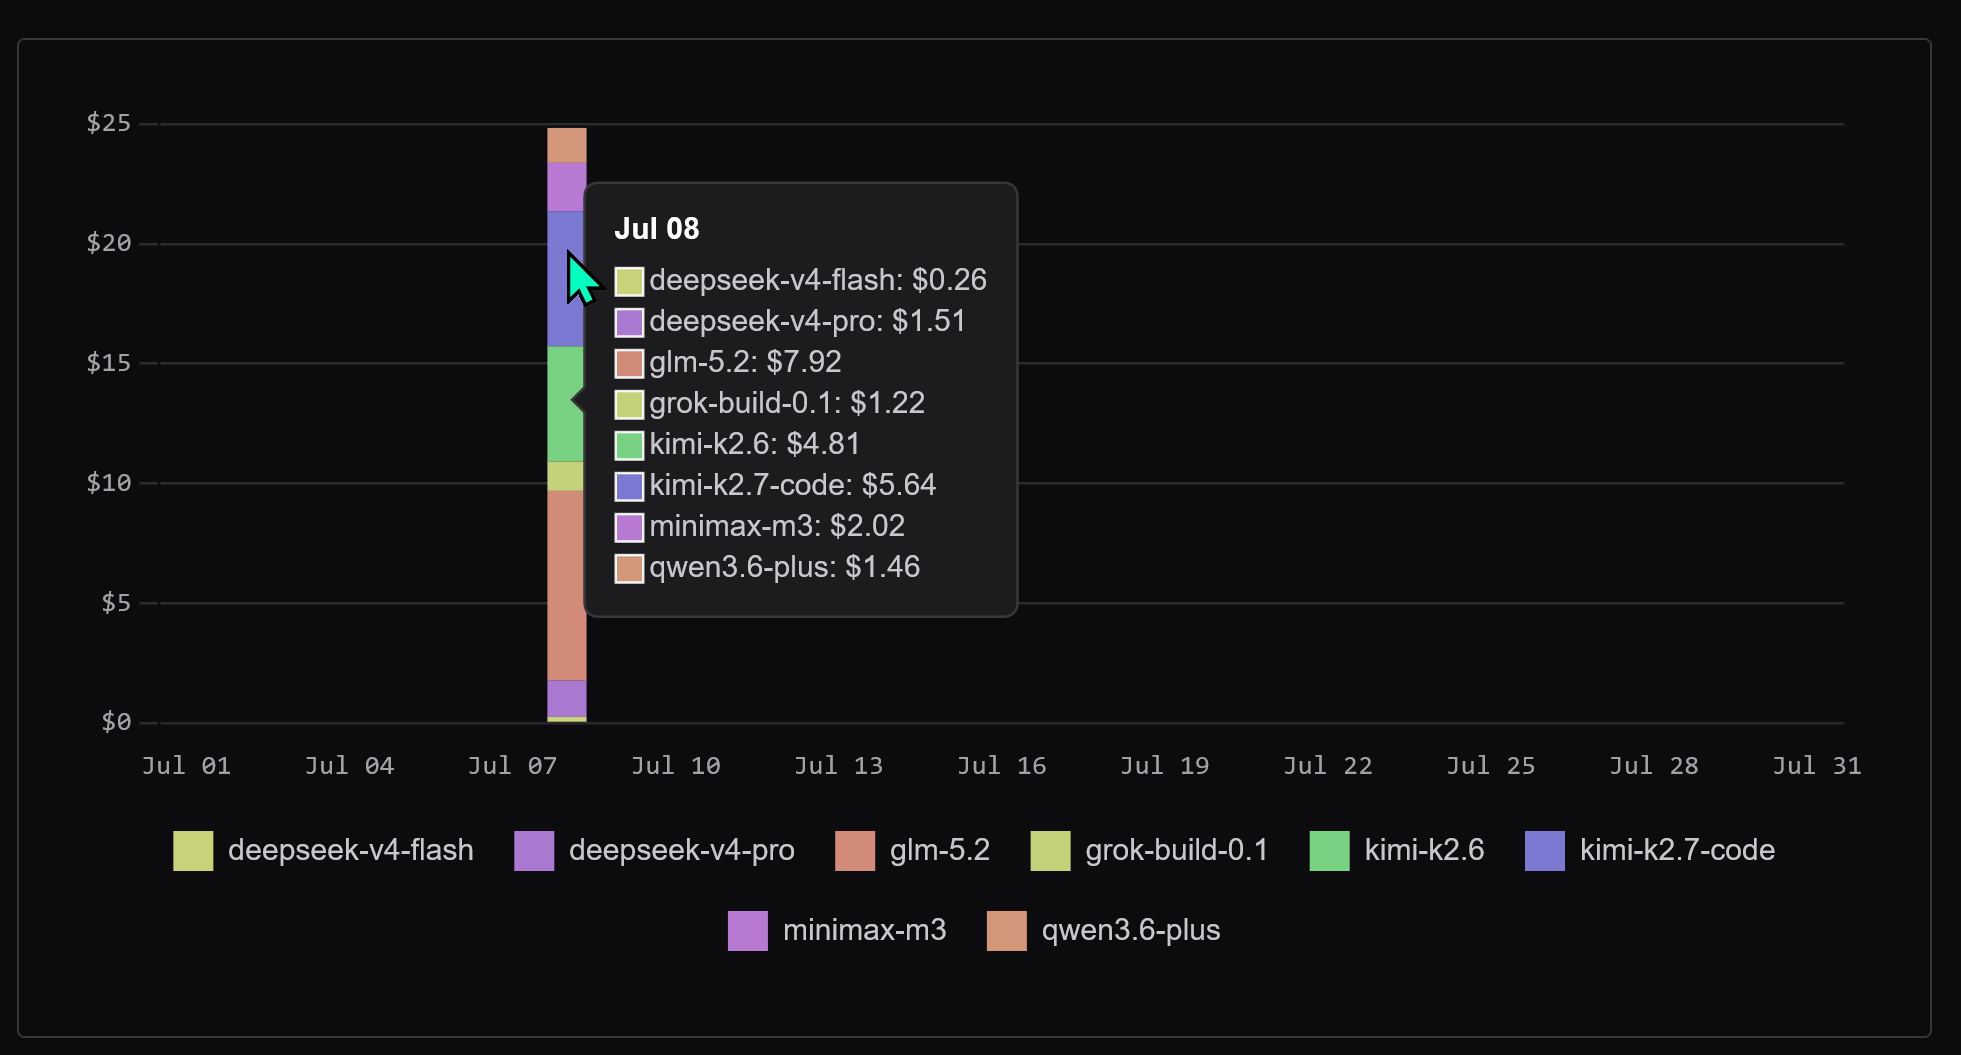Click the minimax-m3 legend color box
The image size is (1961, 1055).
[x=747, y=931]
